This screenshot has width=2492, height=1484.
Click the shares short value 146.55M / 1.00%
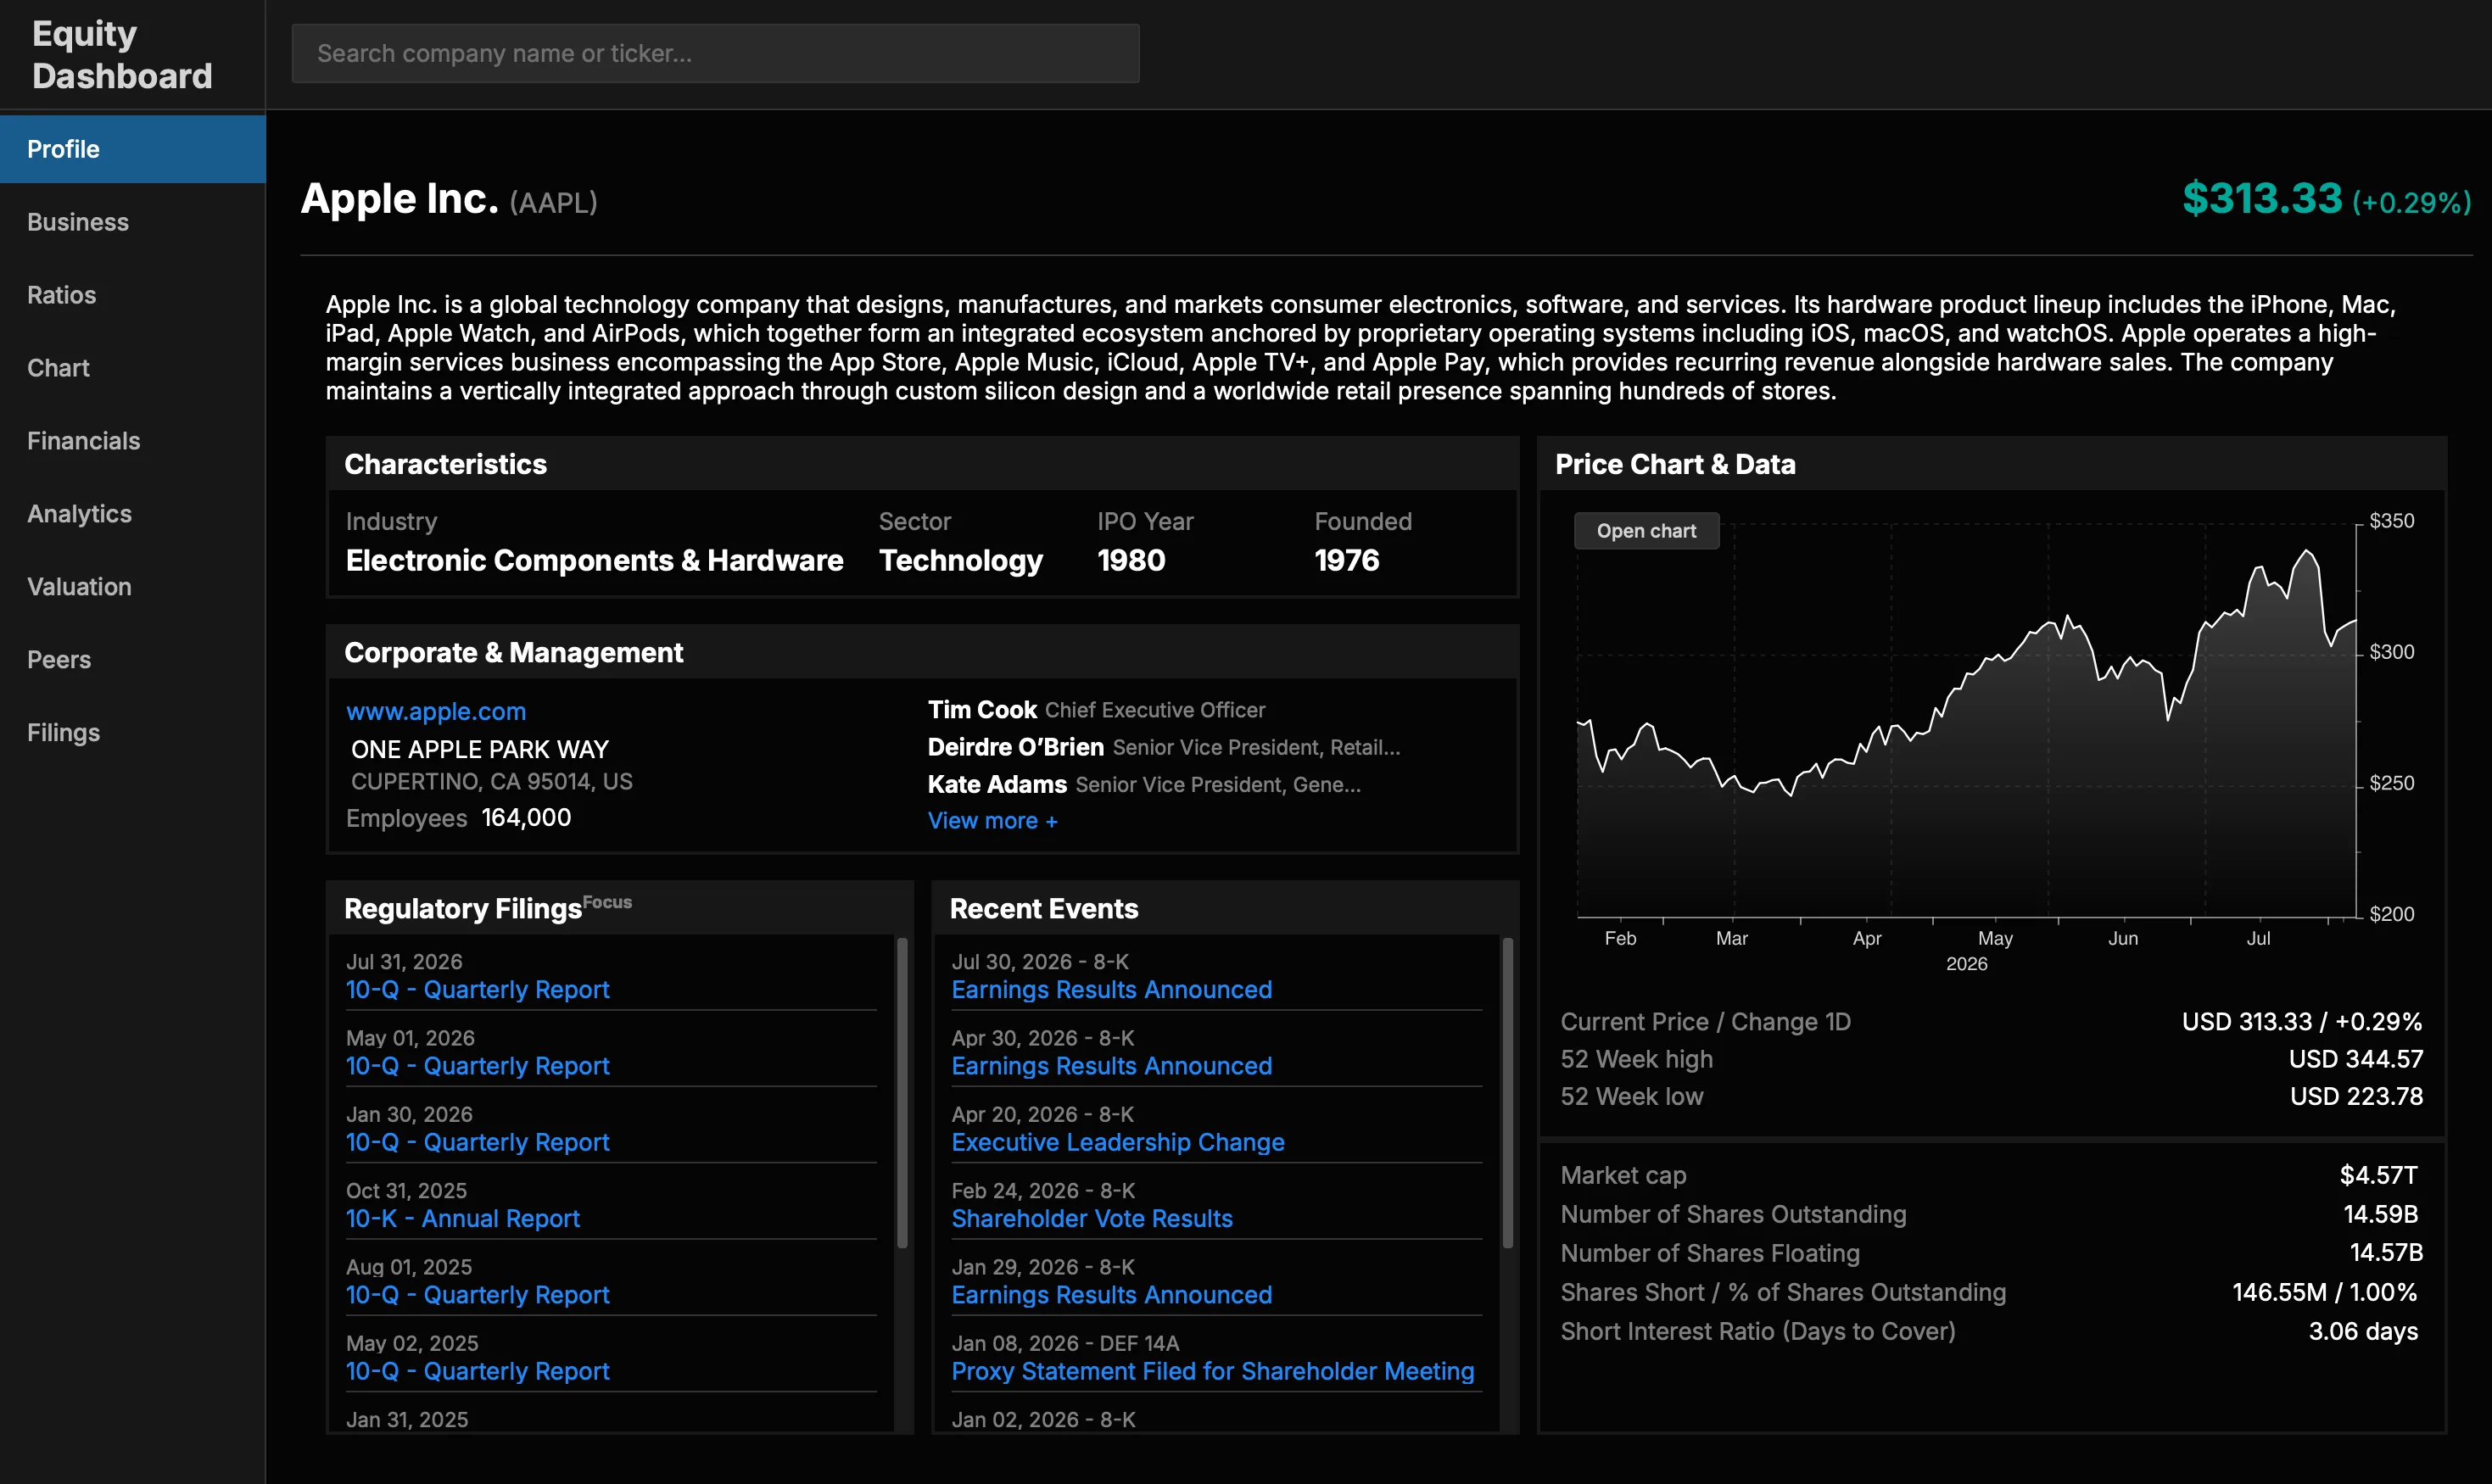click(x=2324, y=1293)
